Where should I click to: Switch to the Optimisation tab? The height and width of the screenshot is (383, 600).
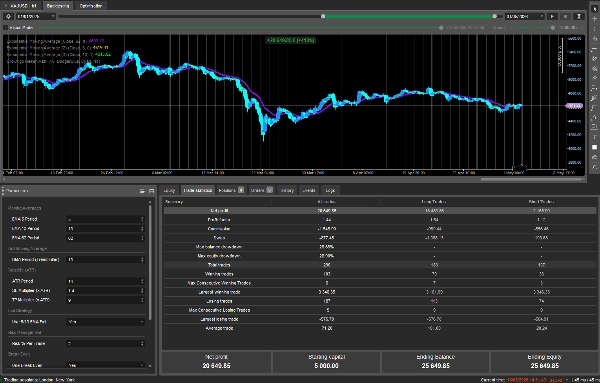click(91, 6)
